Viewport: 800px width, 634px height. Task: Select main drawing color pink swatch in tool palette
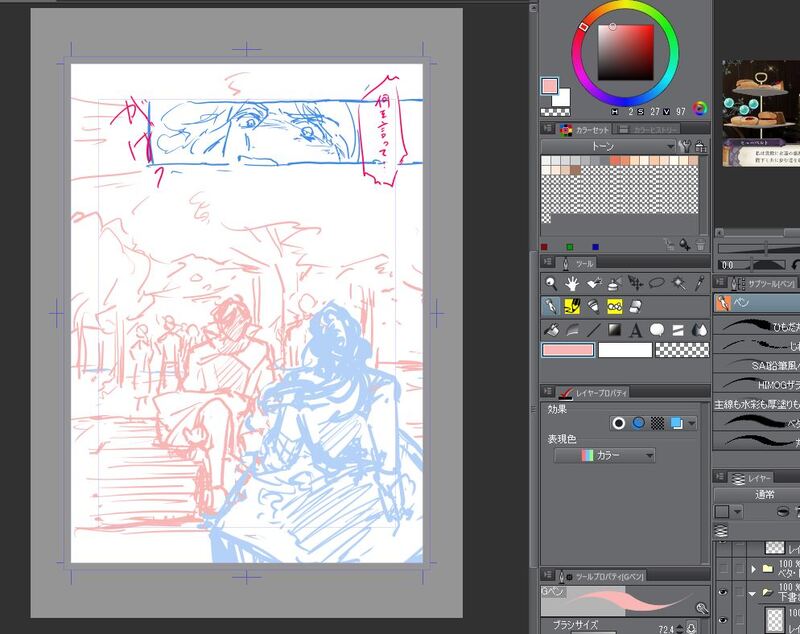567,350
